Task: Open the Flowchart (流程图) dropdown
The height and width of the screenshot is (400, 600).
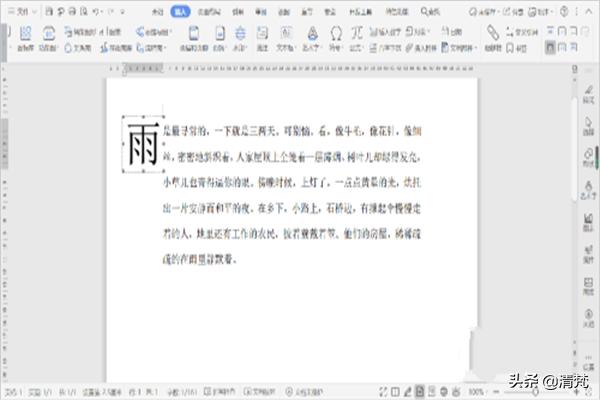Action: point(152,48)
